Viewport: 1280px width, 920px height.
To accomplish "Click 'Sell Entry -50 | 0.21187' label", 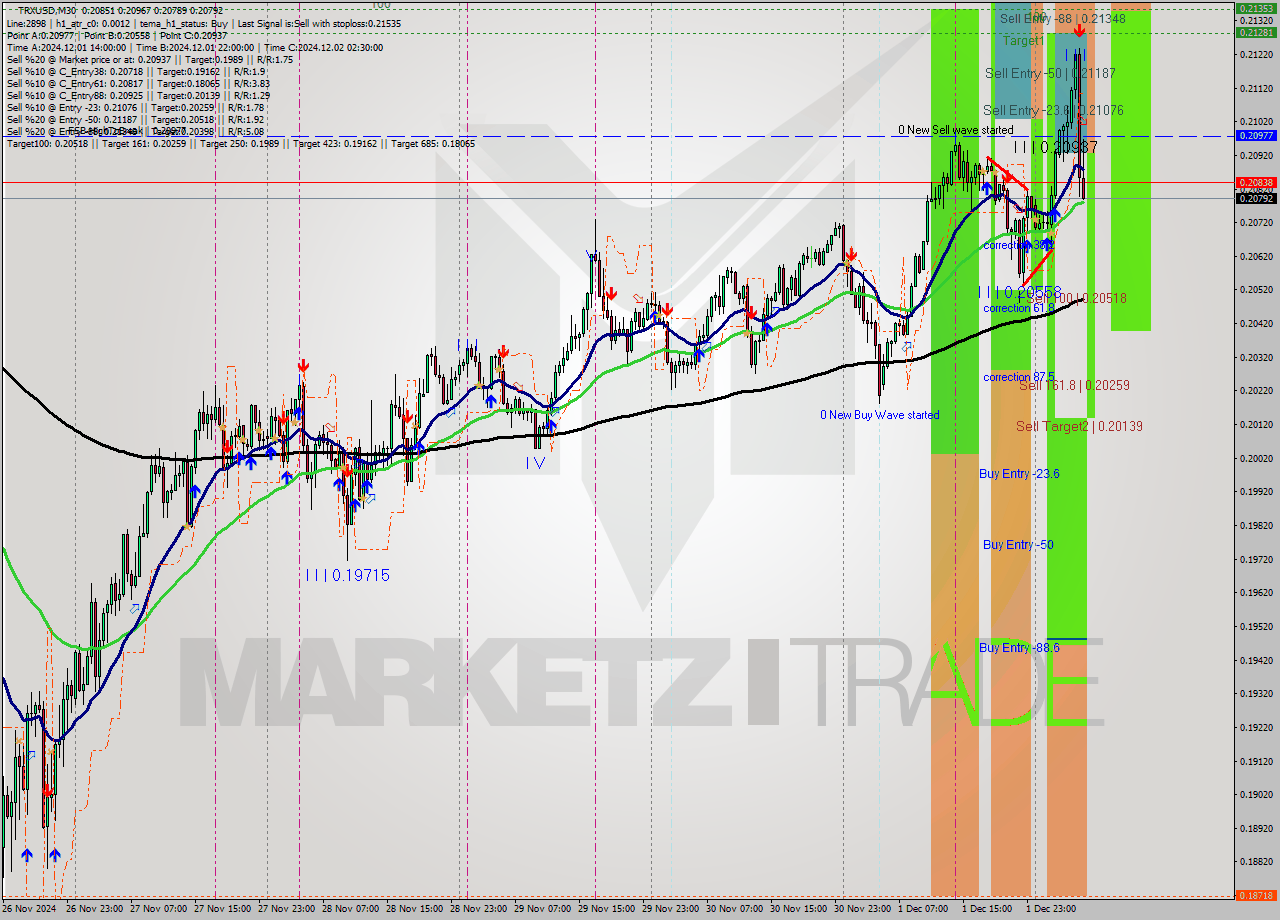I will [1050, 73].
